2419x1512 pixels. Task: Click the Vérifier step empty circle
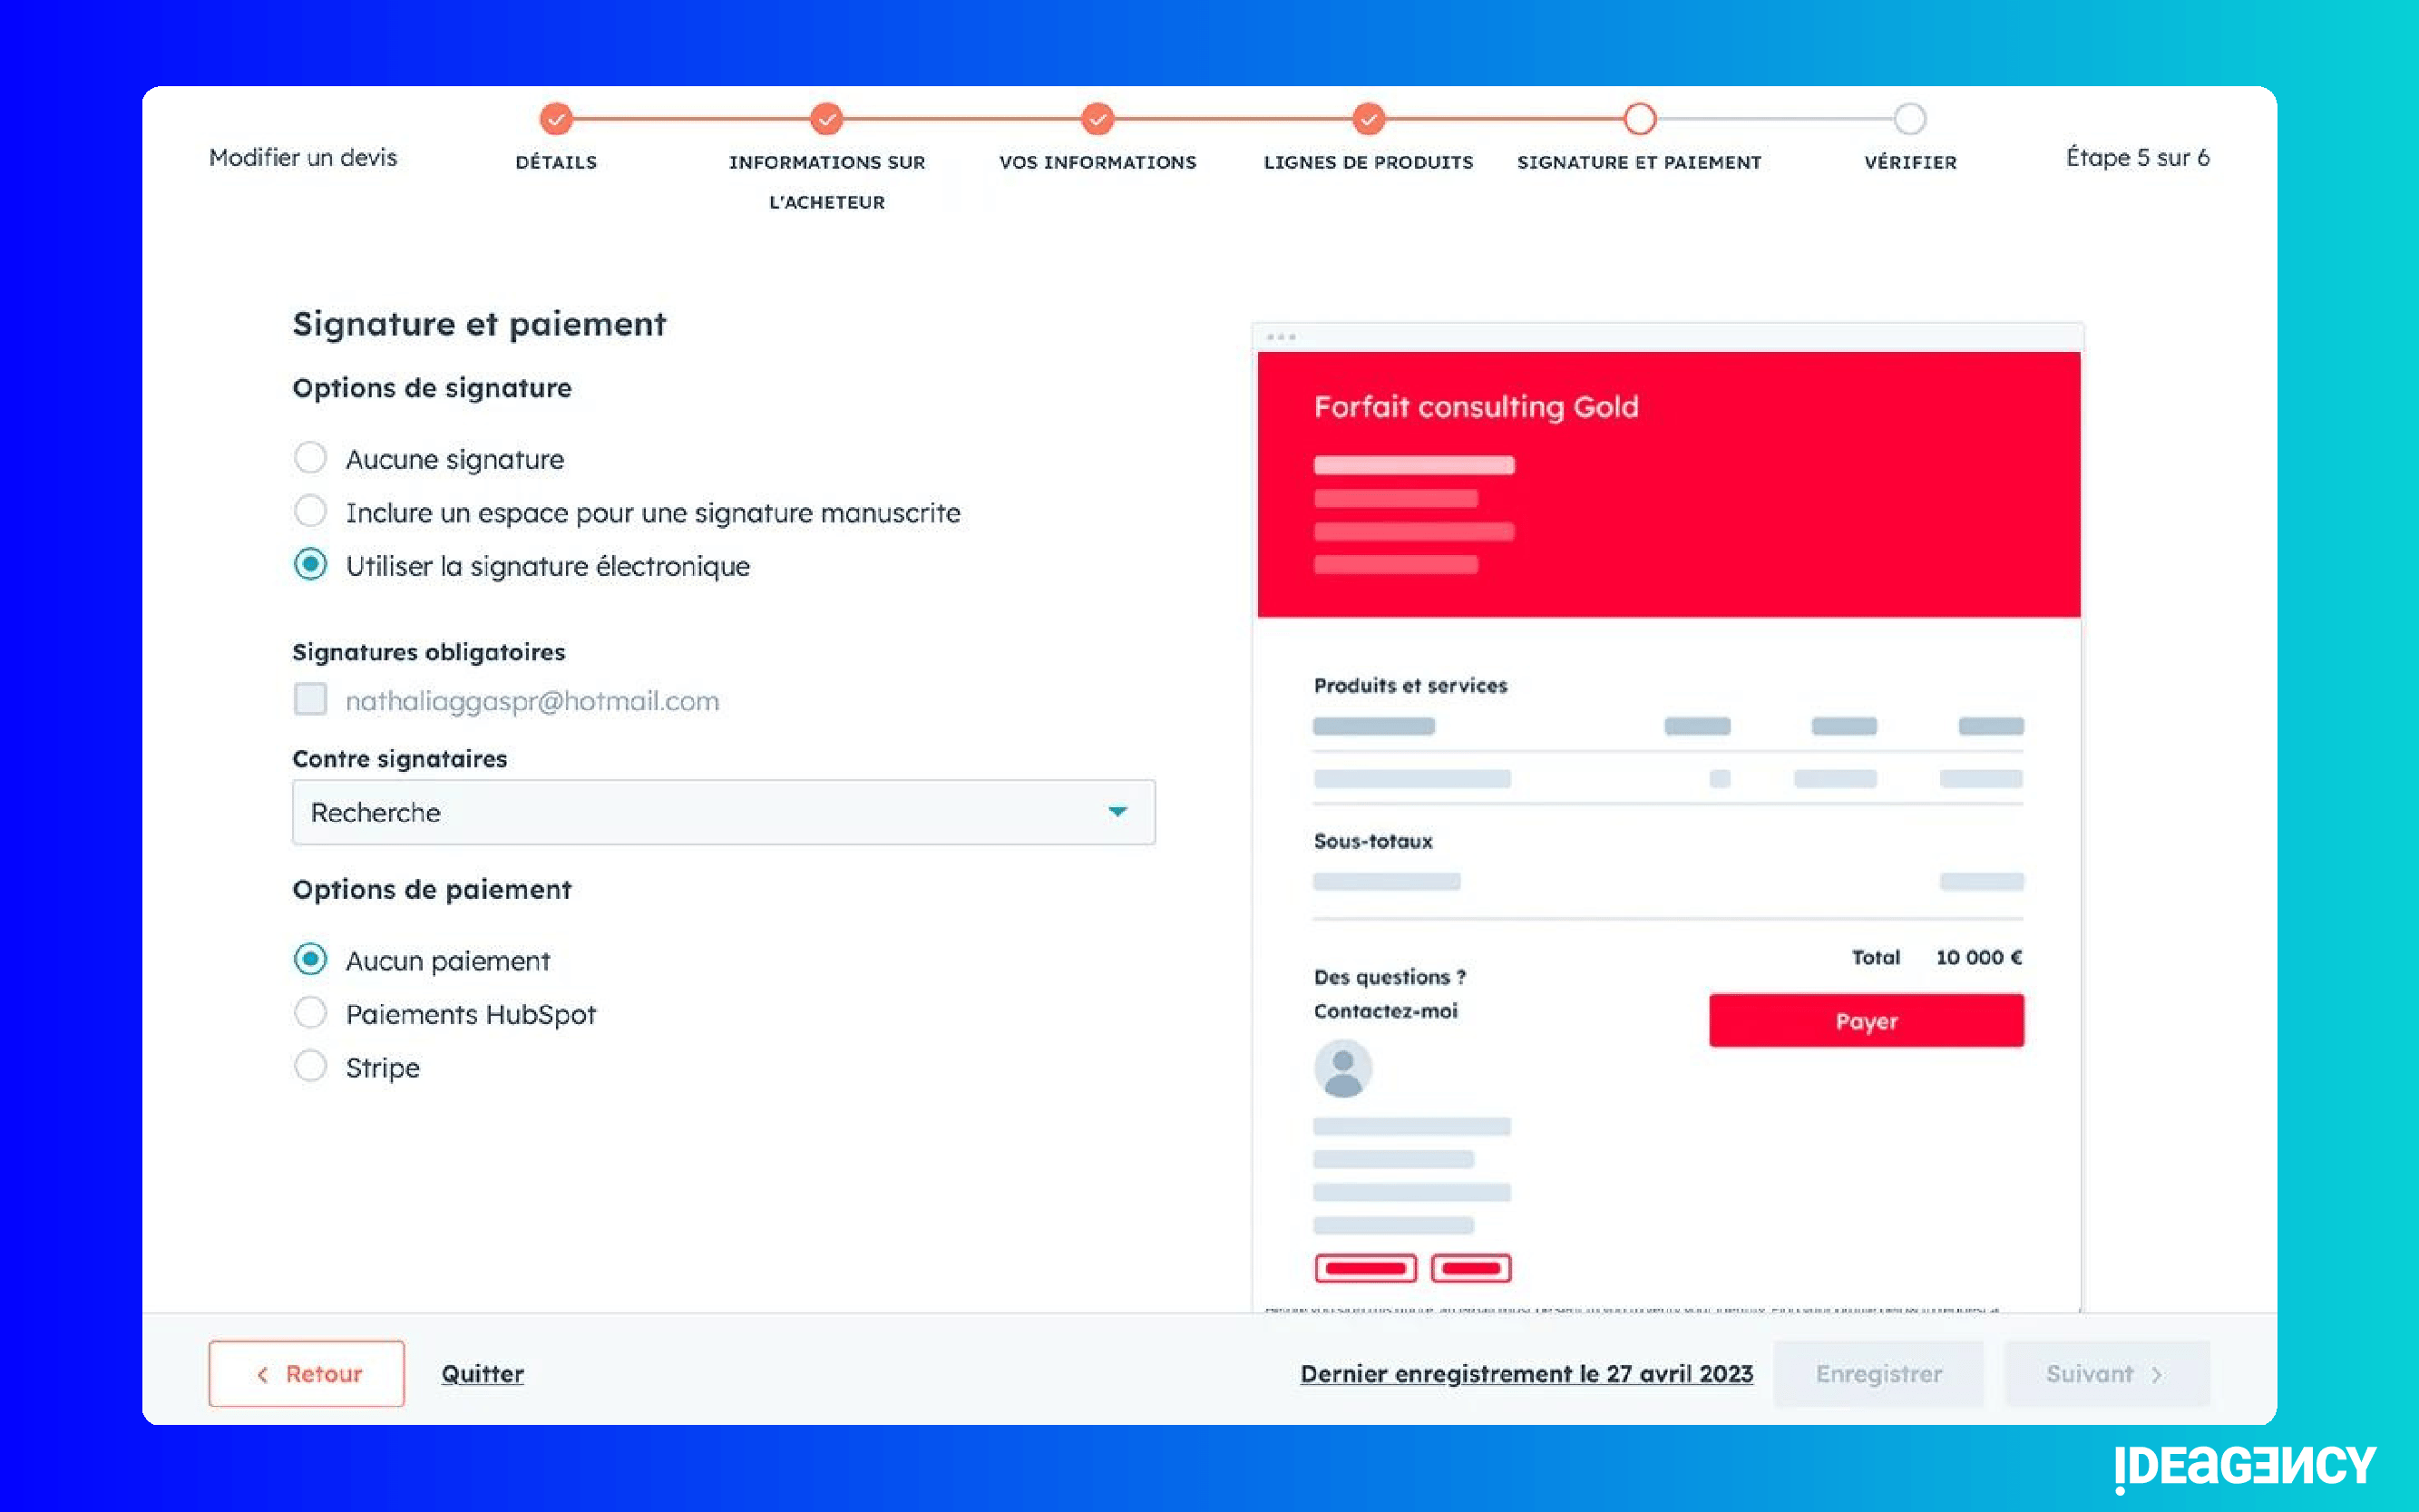pos(1910,119)
